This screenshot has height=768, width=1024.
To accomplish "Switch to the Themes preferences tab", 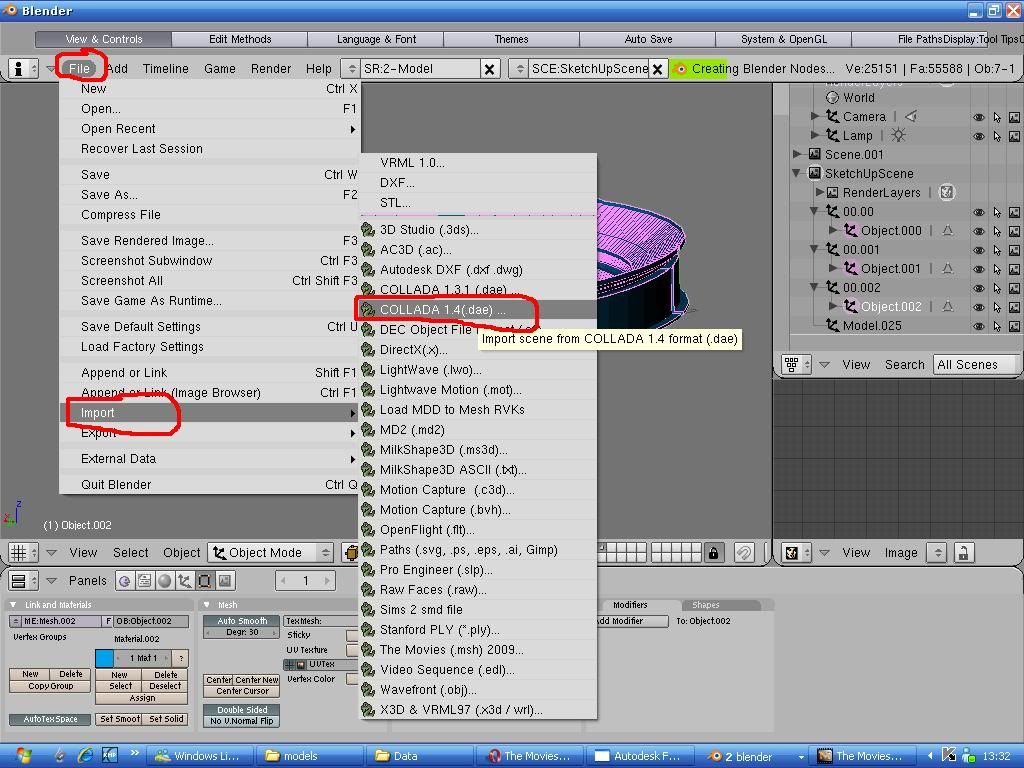I will click(x=511, y=39).
